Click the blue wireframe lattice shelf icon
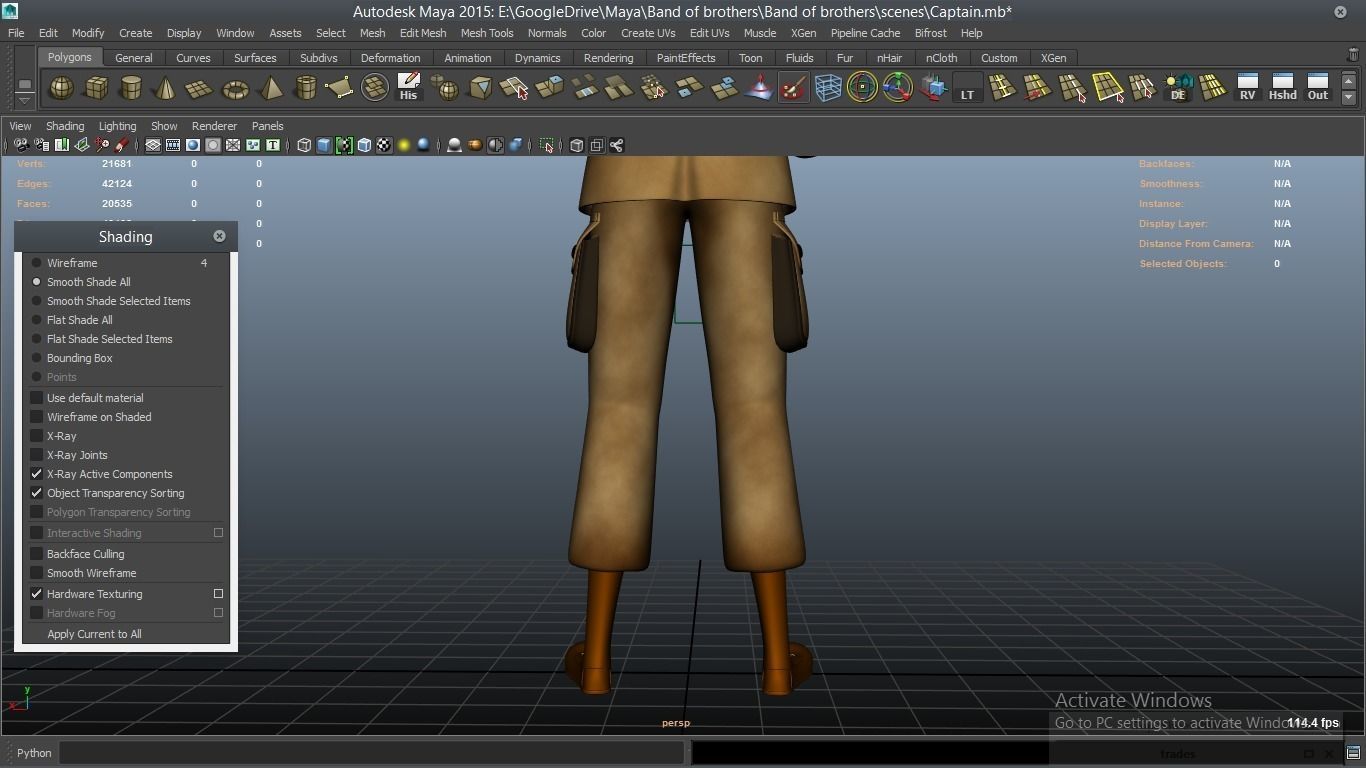 point(828,88)
